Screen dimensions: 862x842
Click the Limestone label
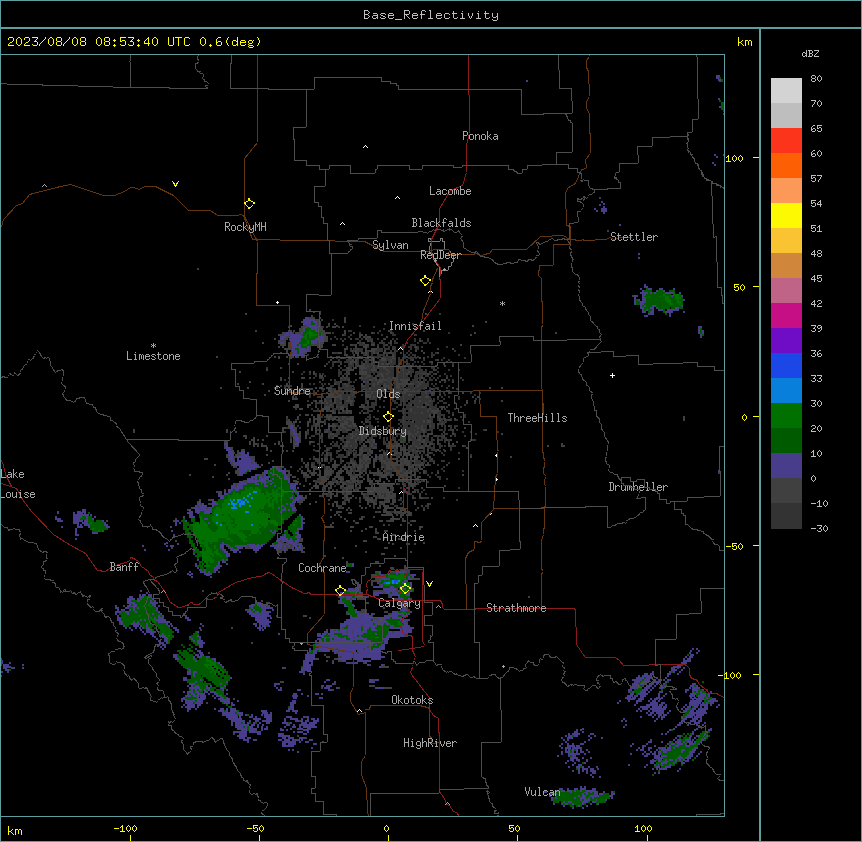[153, 356]
